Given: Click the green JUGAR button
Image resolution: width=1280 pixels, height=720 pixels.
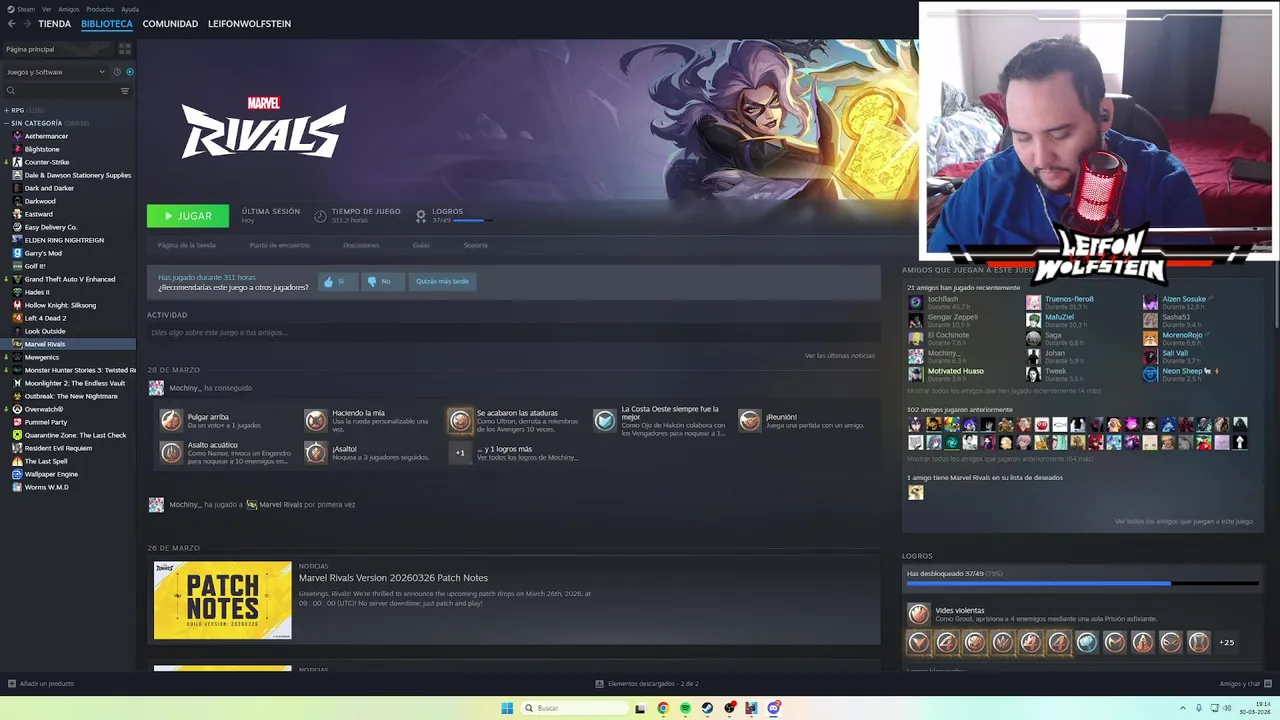Looking at the screenshot, I should pyautogui.click(x=188, y=216).
